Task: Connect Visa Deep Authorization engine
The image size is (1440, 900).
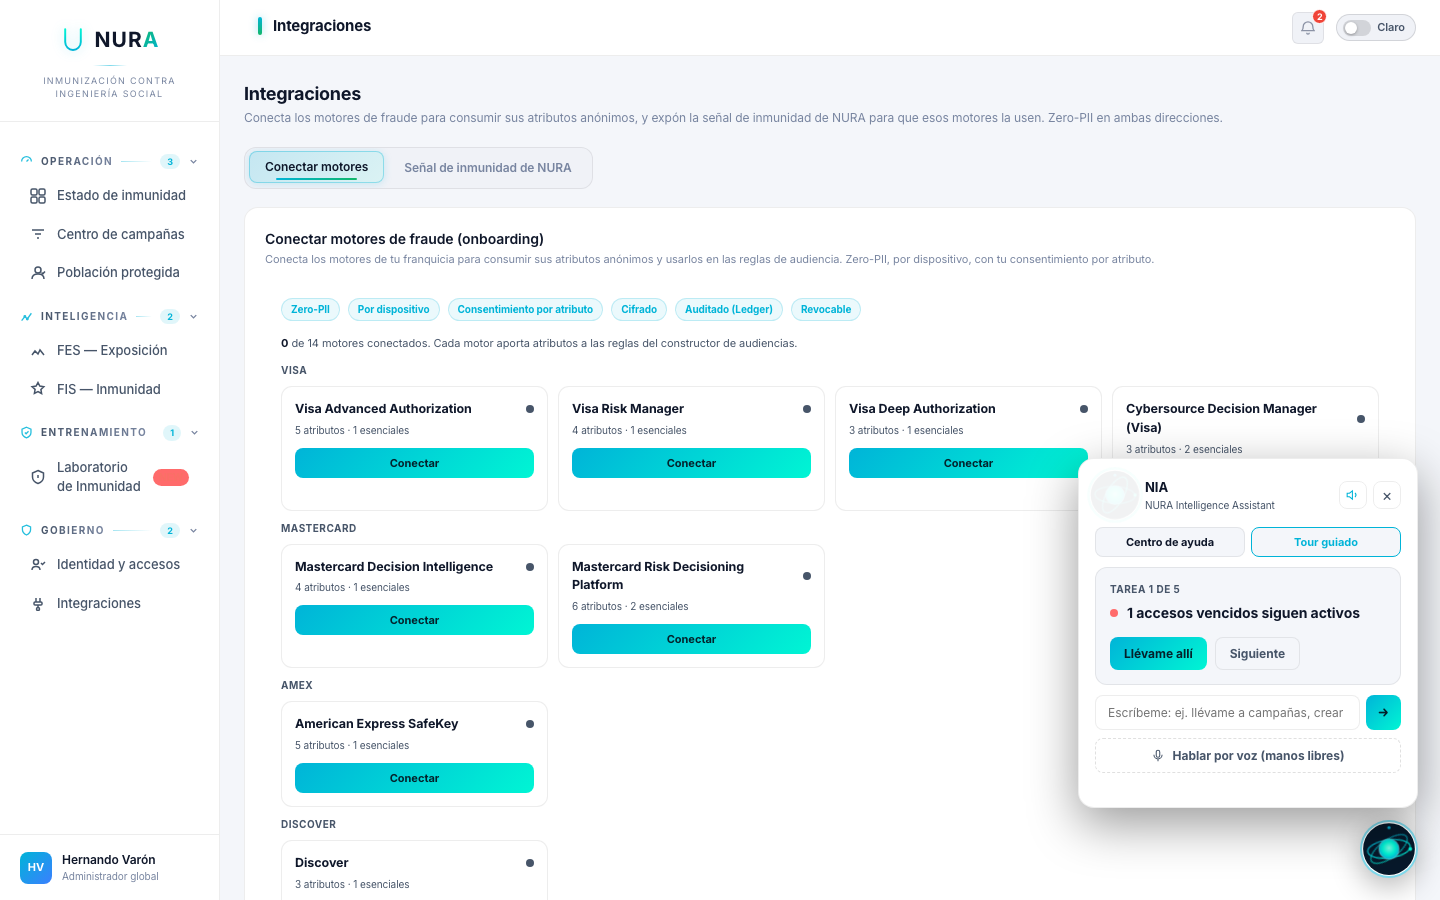Action: [968, 463]
